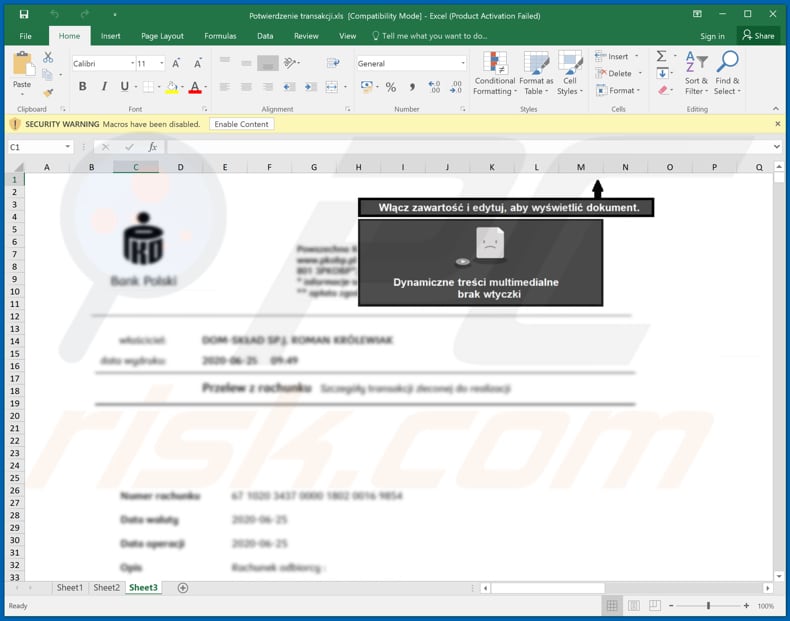790x621 pixels.
Task: Click the Select All corner triangle
Action: pyautogui.click(x=18, y=167)
